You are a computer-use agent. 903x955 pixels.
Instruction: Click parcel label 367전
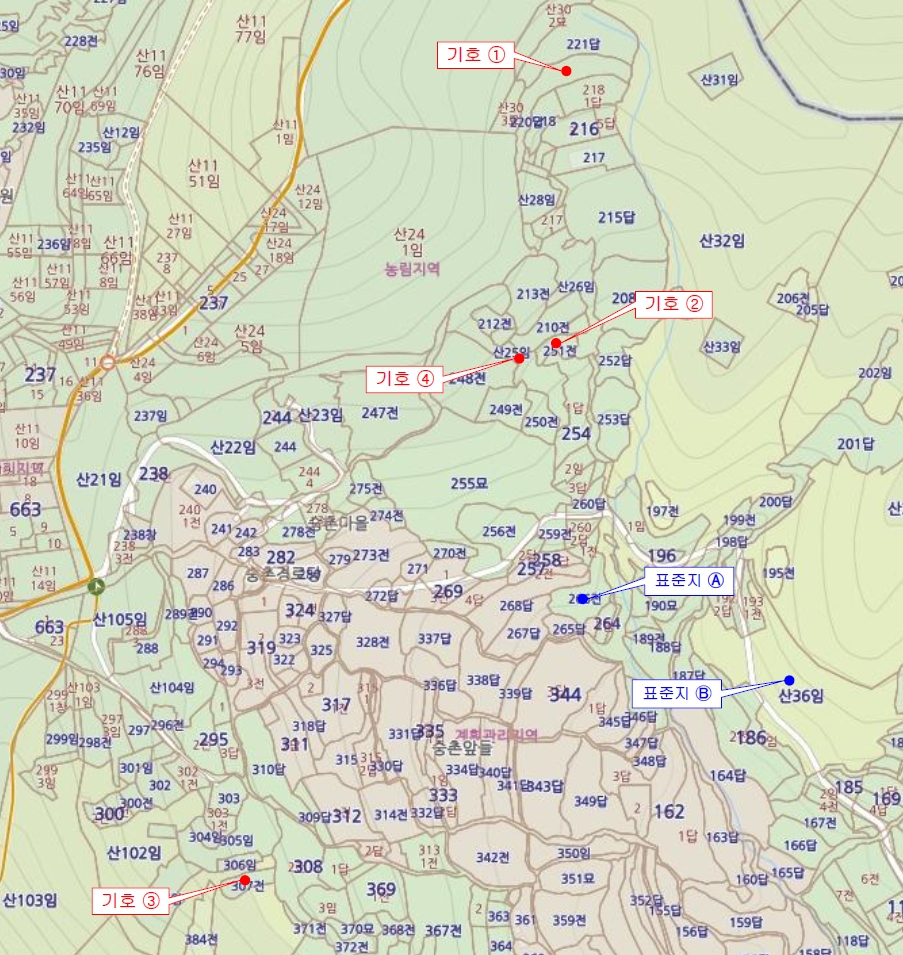443,931
